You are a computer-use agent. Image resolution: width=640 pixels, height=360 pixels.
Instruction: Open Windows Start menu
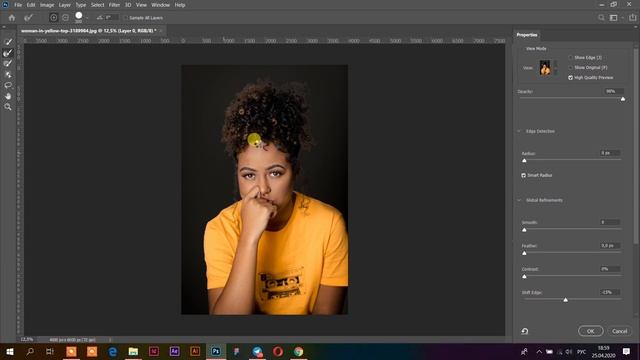point(9,351)
